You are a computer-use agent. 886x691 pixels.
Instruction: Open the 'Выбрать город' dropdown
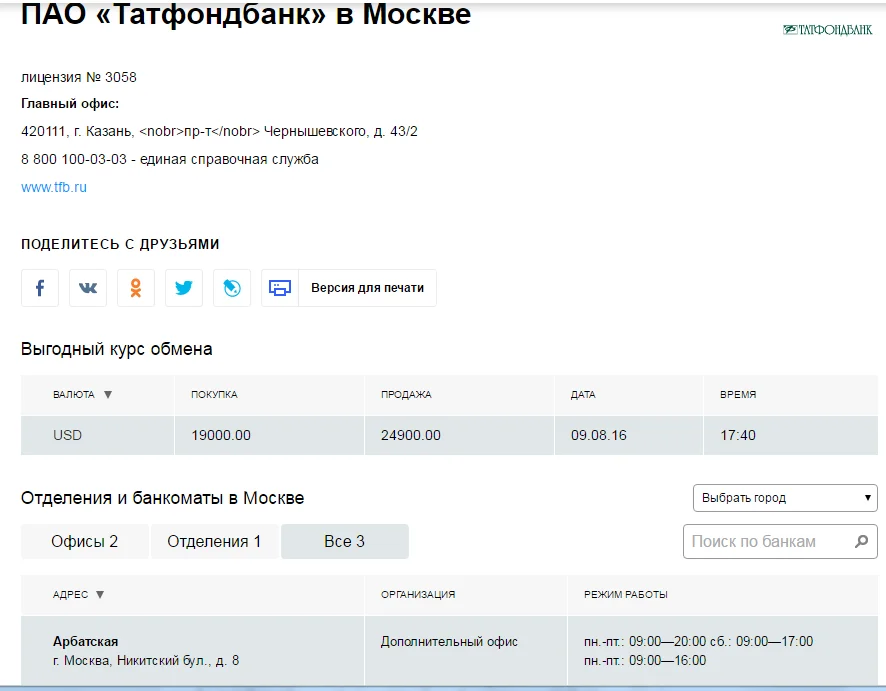785,498
